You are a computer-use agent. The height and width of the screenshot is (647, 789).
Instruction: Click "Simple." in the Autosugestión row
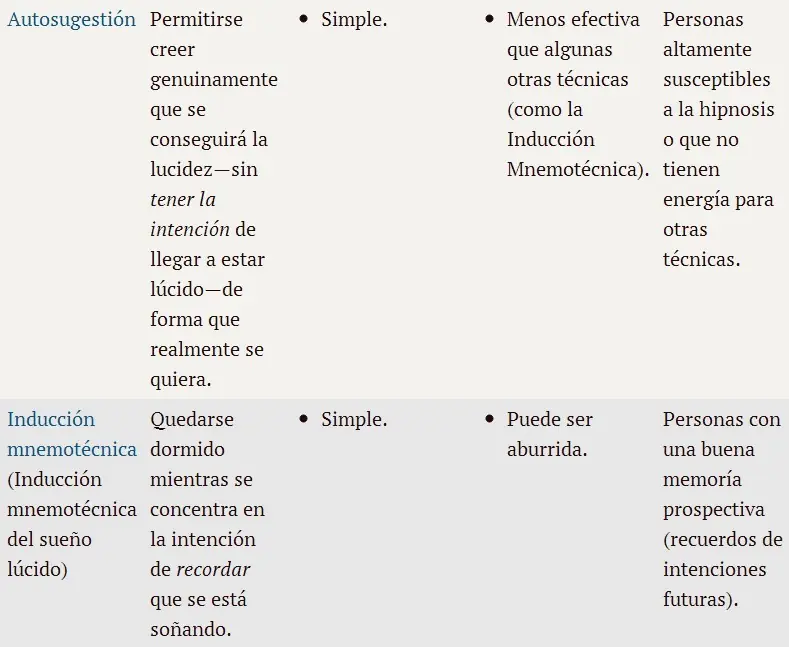point(354,20)
